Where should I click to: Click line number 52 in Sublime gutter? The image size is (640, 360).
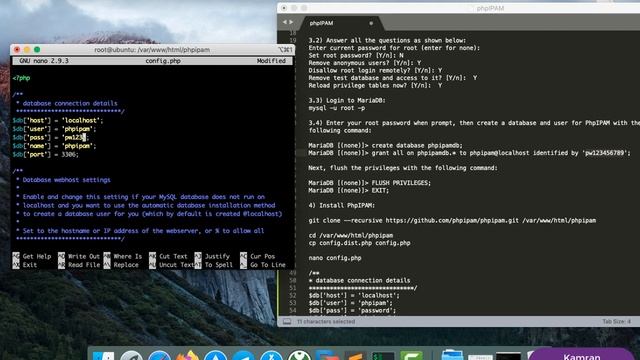(292, 296)
